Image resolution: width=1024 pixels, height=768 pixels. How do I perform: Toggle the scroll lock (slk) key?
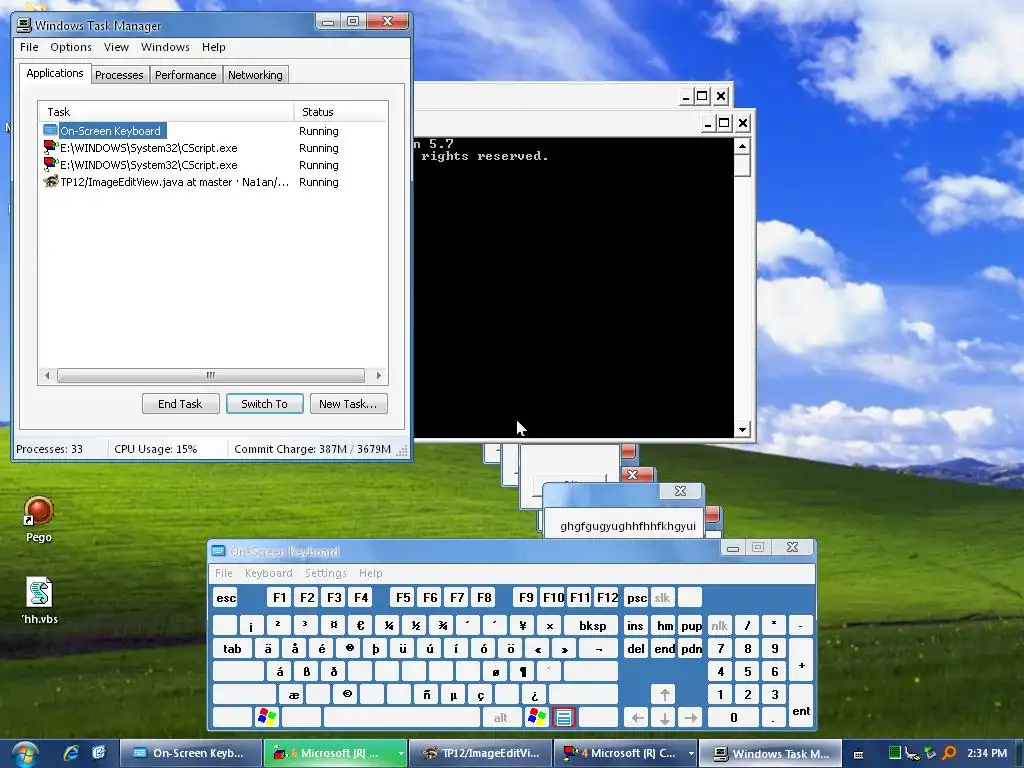(662, 598)
